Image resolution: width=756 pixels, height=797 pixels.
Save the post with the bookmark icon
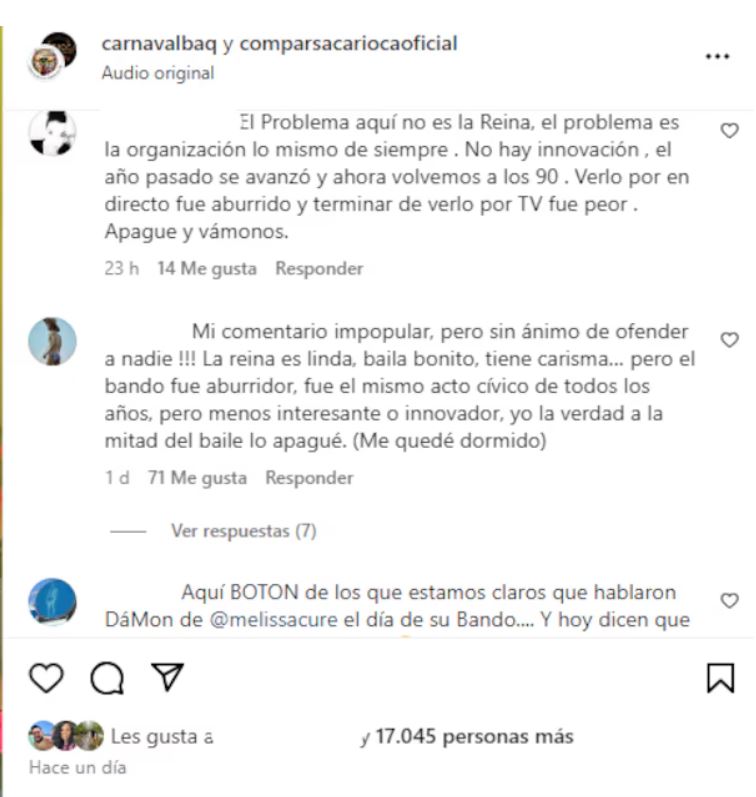720,678
